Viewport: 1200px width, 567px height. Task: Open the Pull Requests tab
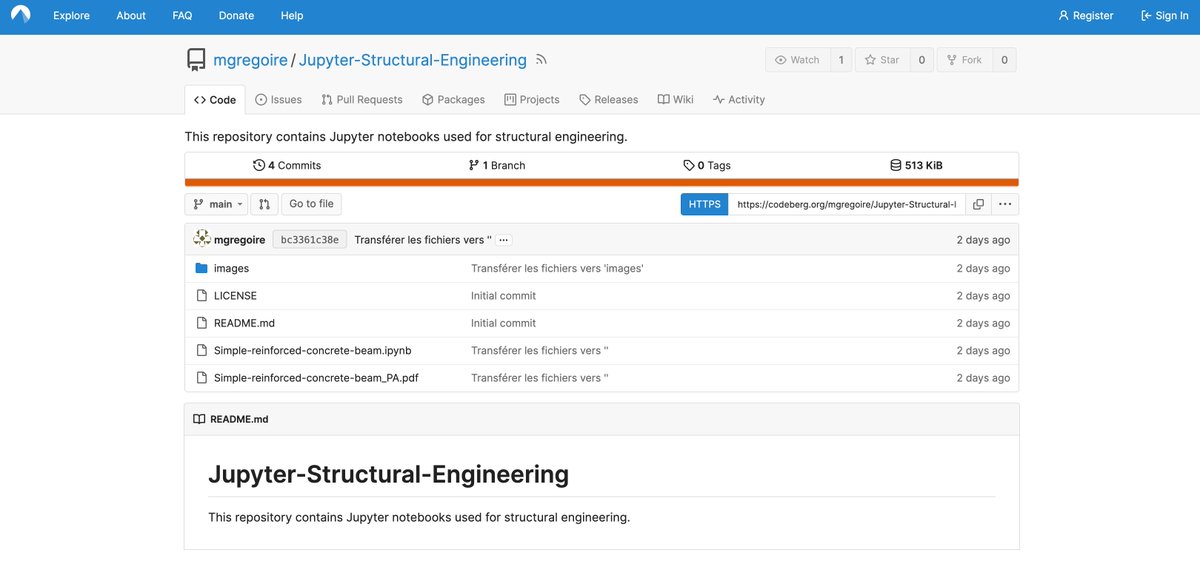[x=362, y=100]
